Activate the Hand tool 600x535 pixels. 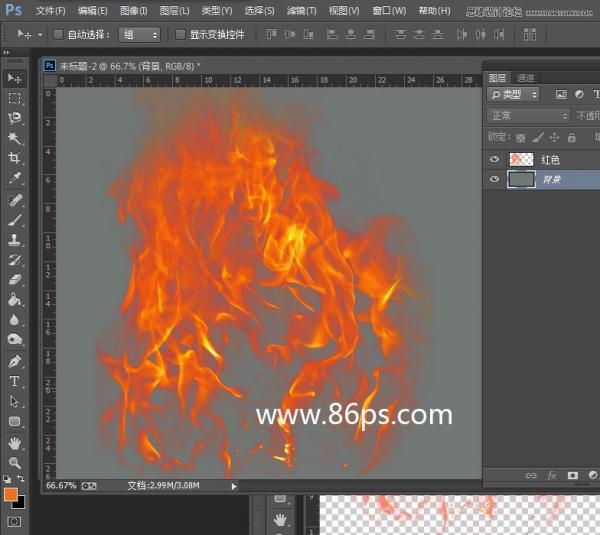[x=15, y=443]
